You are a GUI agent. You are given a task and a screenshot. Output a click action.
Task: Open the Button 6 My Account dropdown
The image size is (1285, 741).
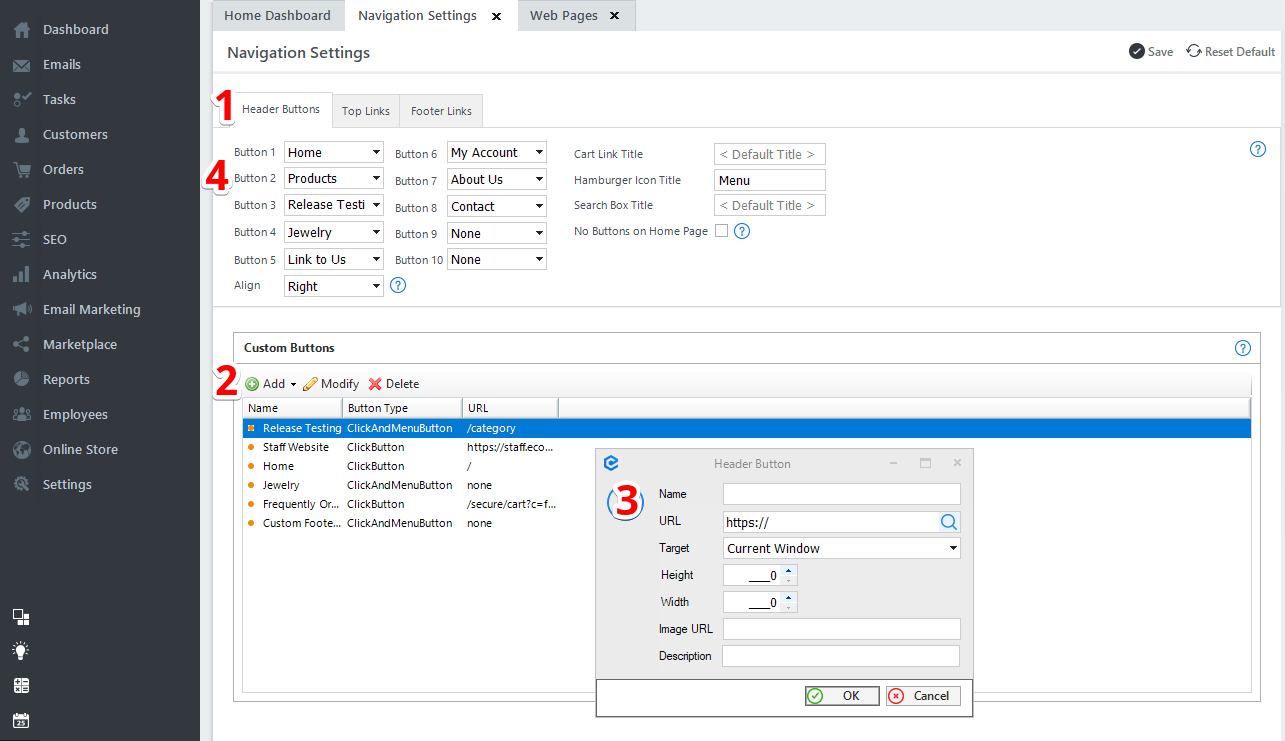(497, 153)
